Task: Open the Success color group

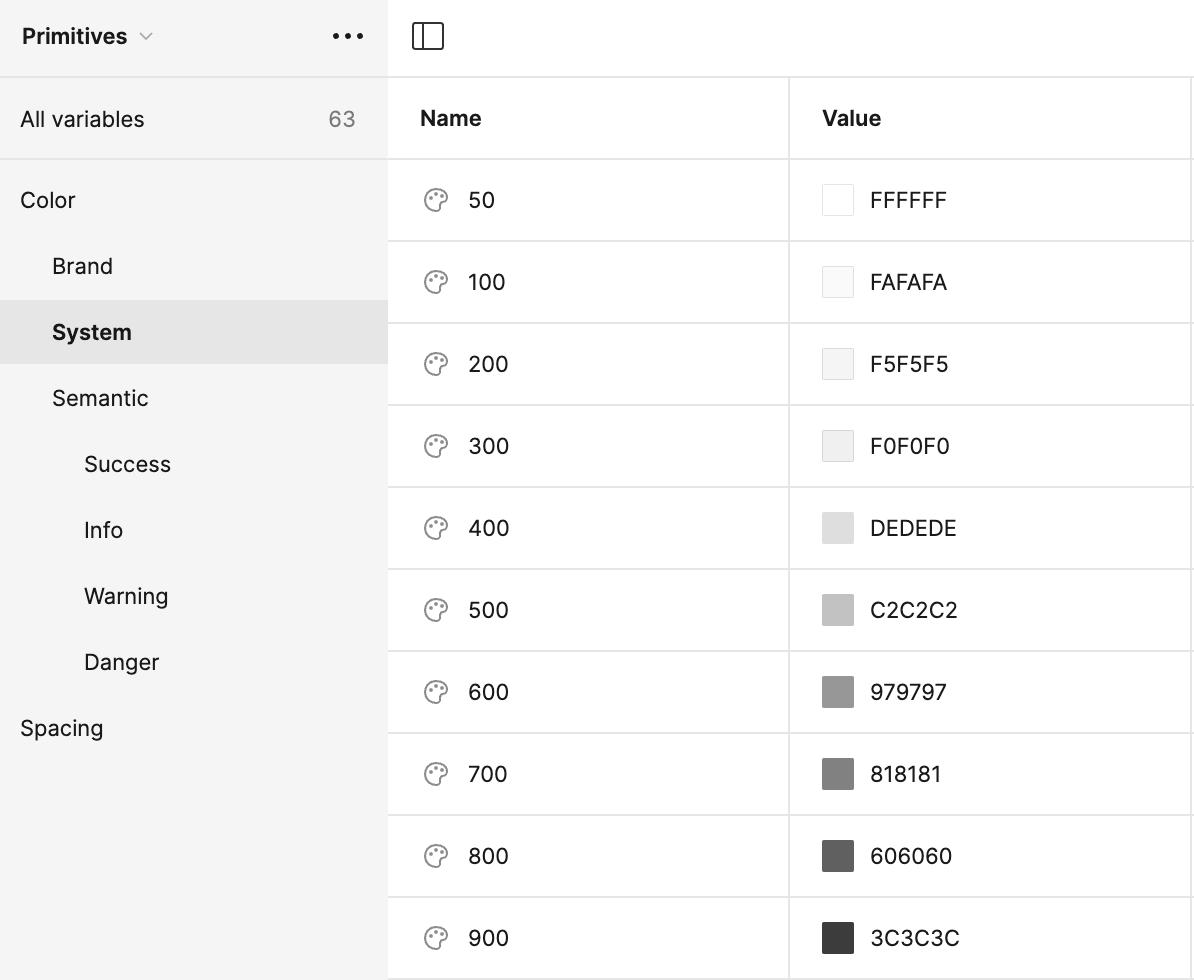Action: coord(127,464)
